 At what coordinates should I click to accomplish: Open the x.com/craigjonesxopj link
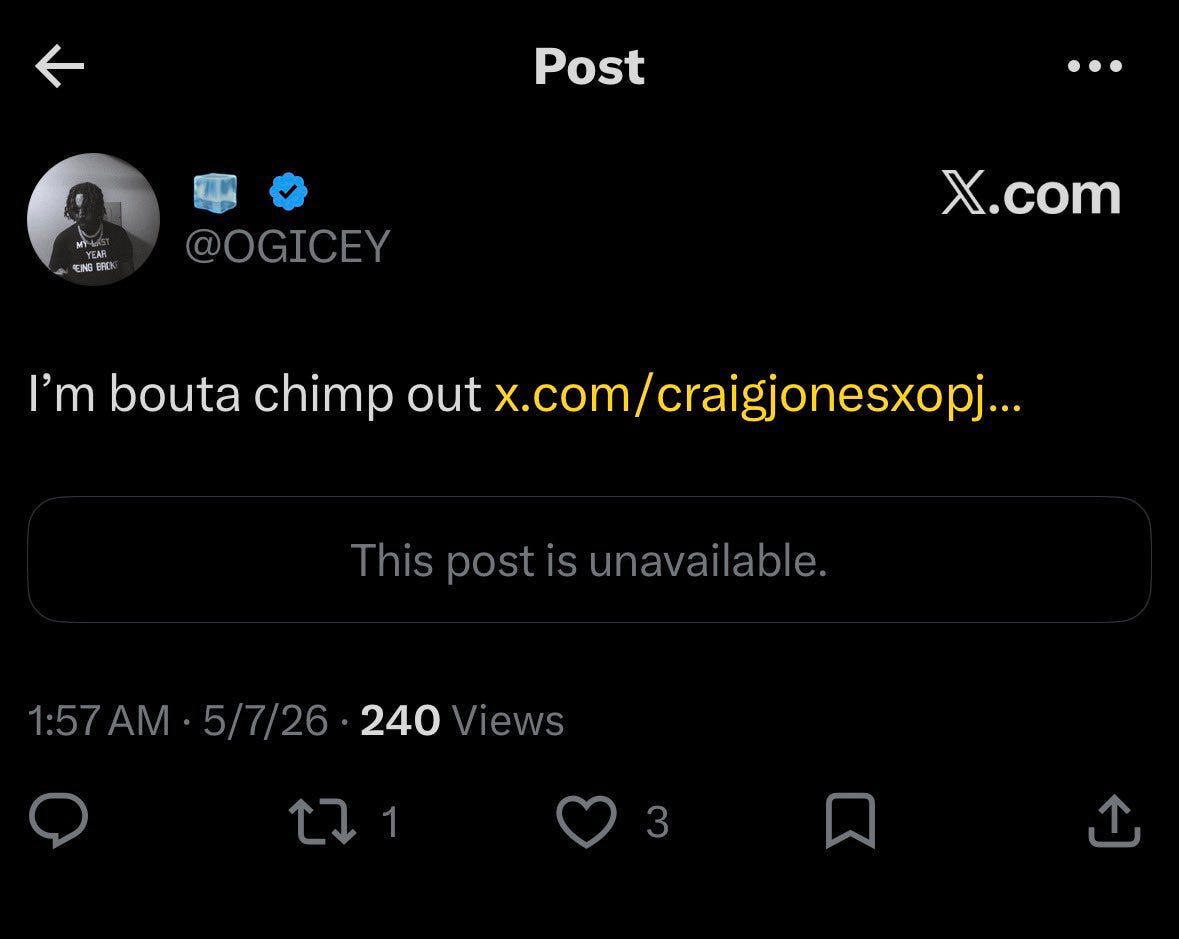(x=758, y=395)
